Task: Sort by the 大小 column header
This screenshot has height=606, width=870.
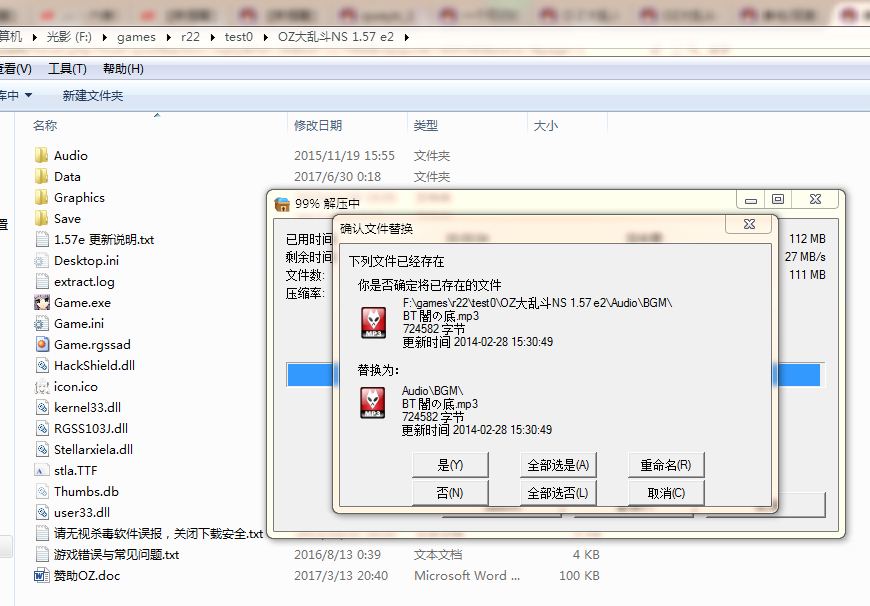Action: tap(546, 126)
